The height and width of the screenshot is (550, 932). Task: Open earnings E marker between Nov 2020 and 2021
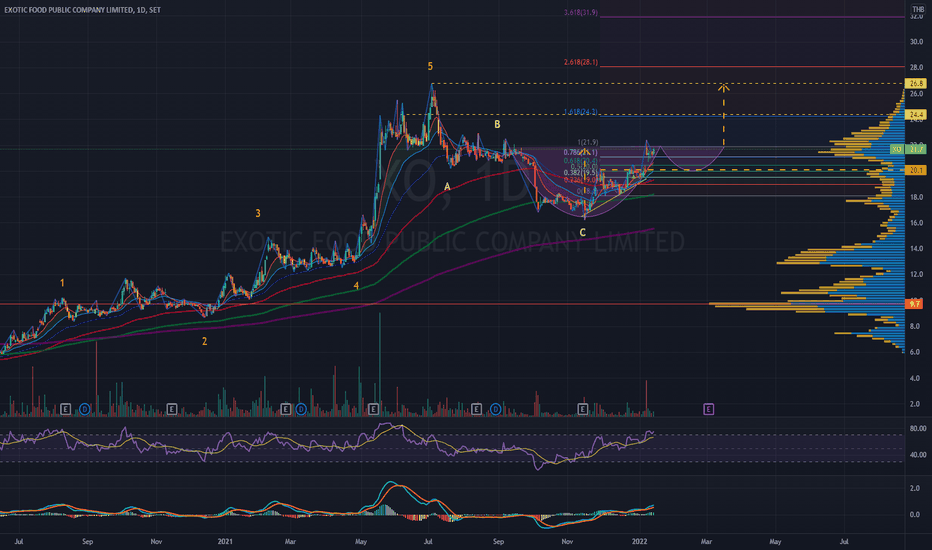tap(171, 409)
